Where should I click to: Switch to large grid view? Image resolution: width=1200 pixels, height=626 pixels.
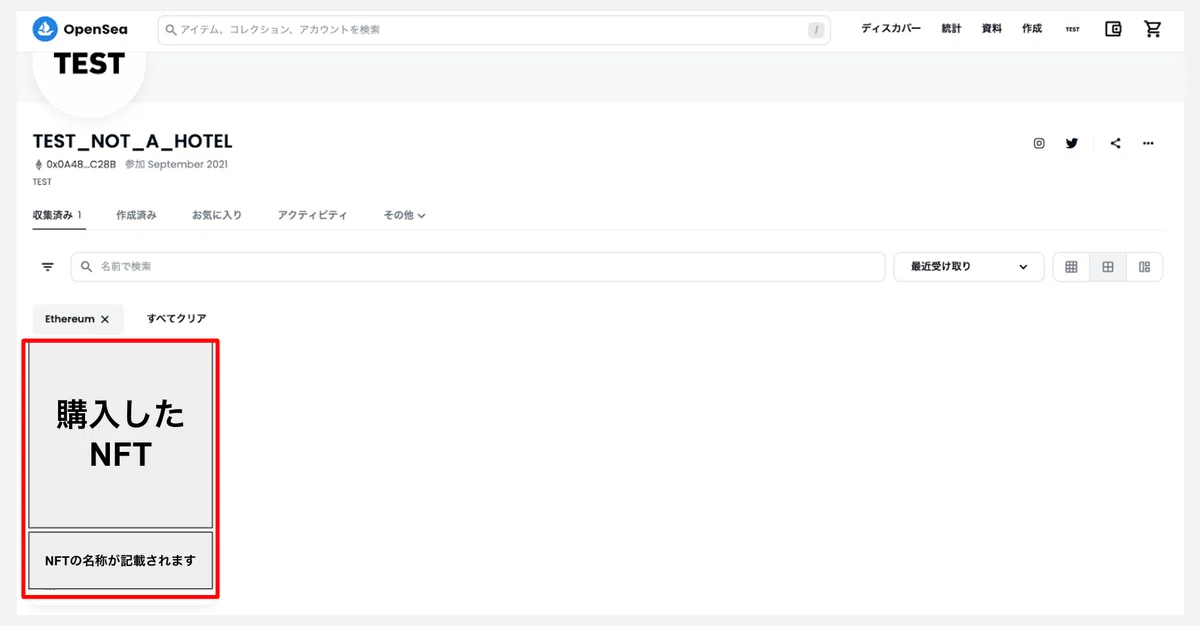[1108, 267]
